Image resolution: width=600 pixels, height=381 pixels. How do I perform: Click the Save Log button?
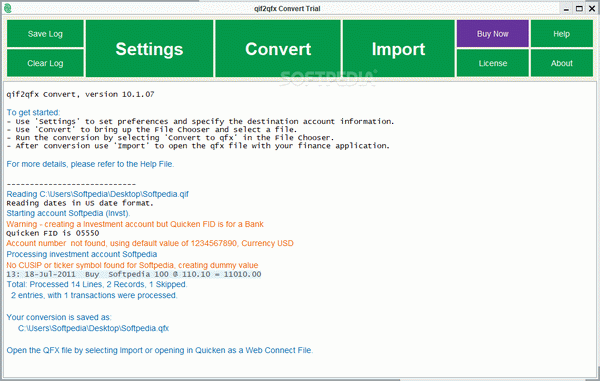pyautogui.click(x=45, y=34)
